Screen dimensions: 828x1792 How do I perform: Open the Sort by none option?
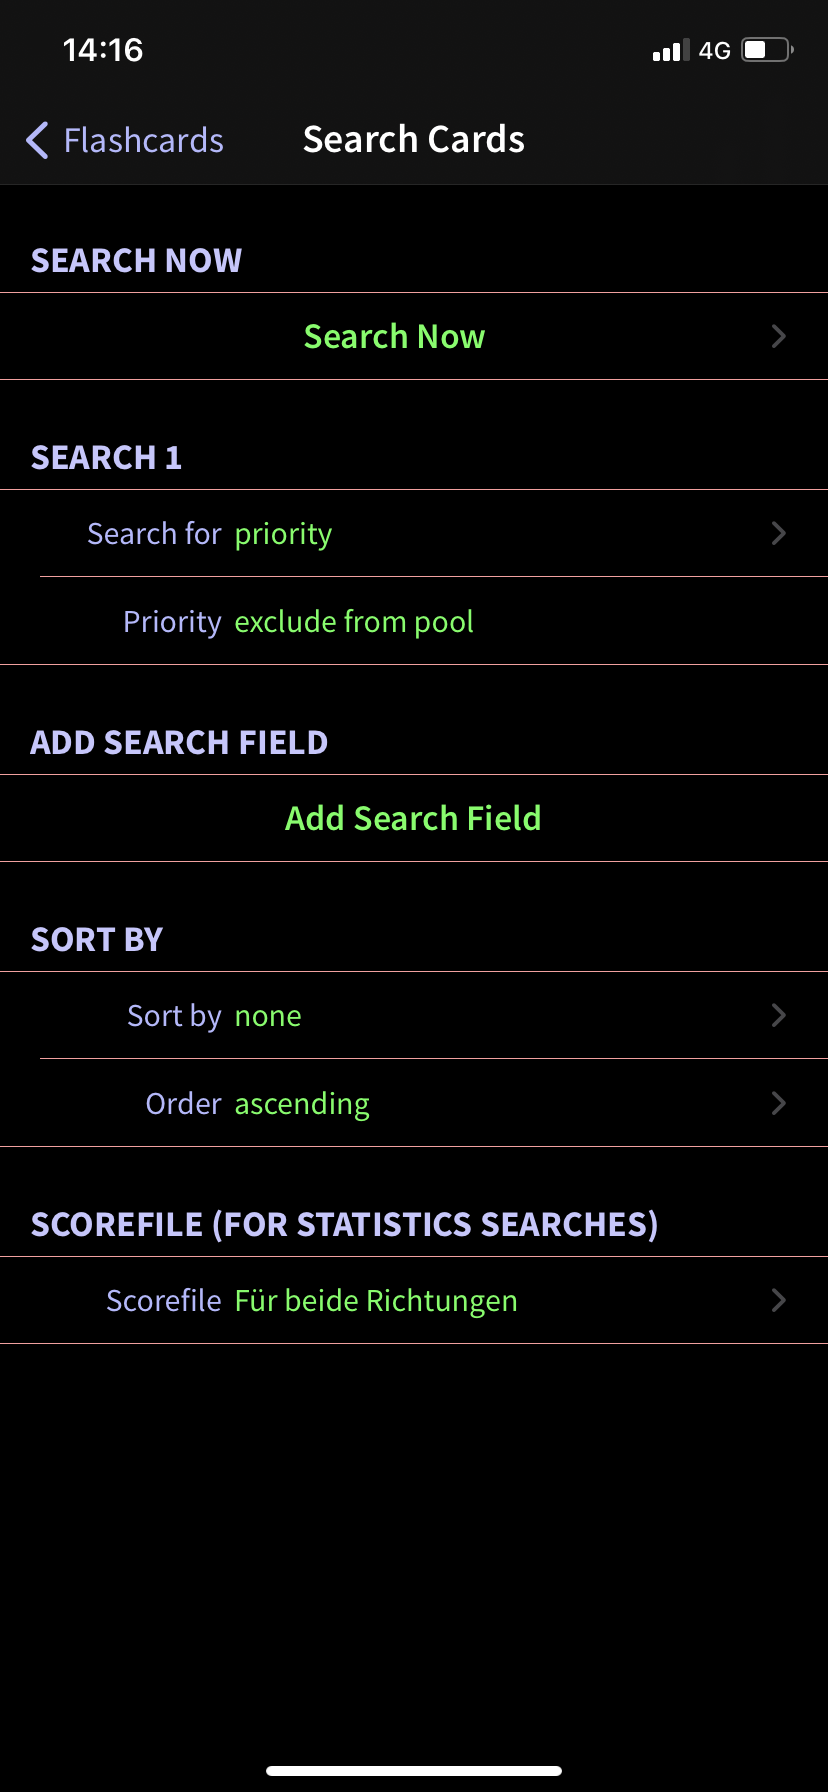point(414,1015)
